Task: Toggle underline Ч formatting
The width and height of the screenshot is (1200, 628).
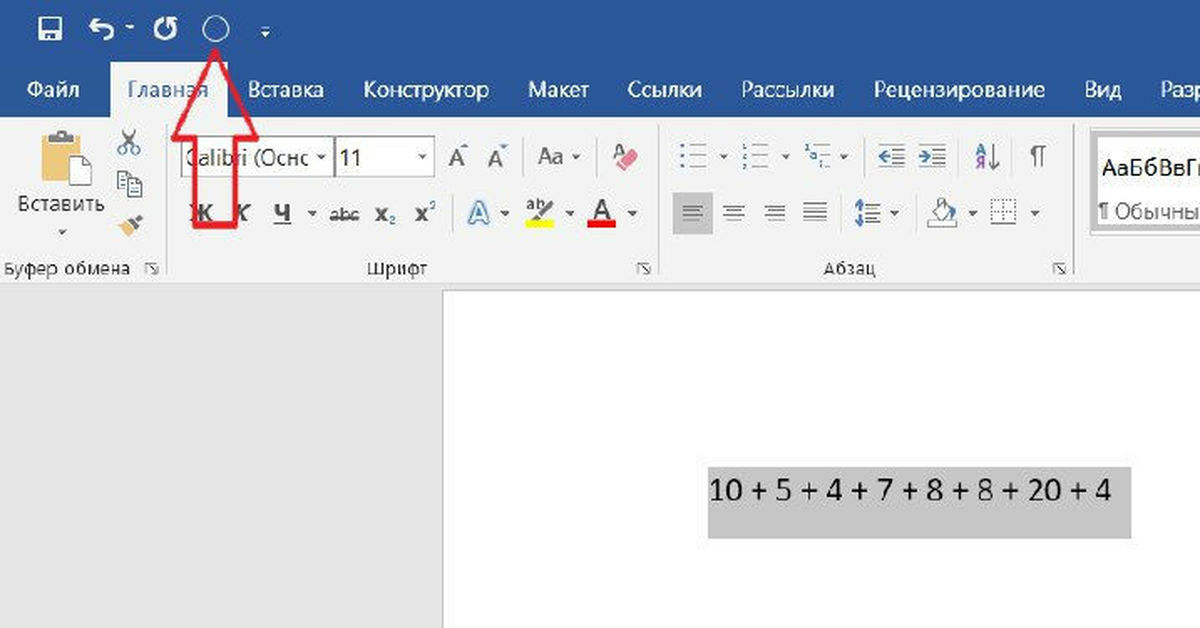Action: tap(283, 213)
